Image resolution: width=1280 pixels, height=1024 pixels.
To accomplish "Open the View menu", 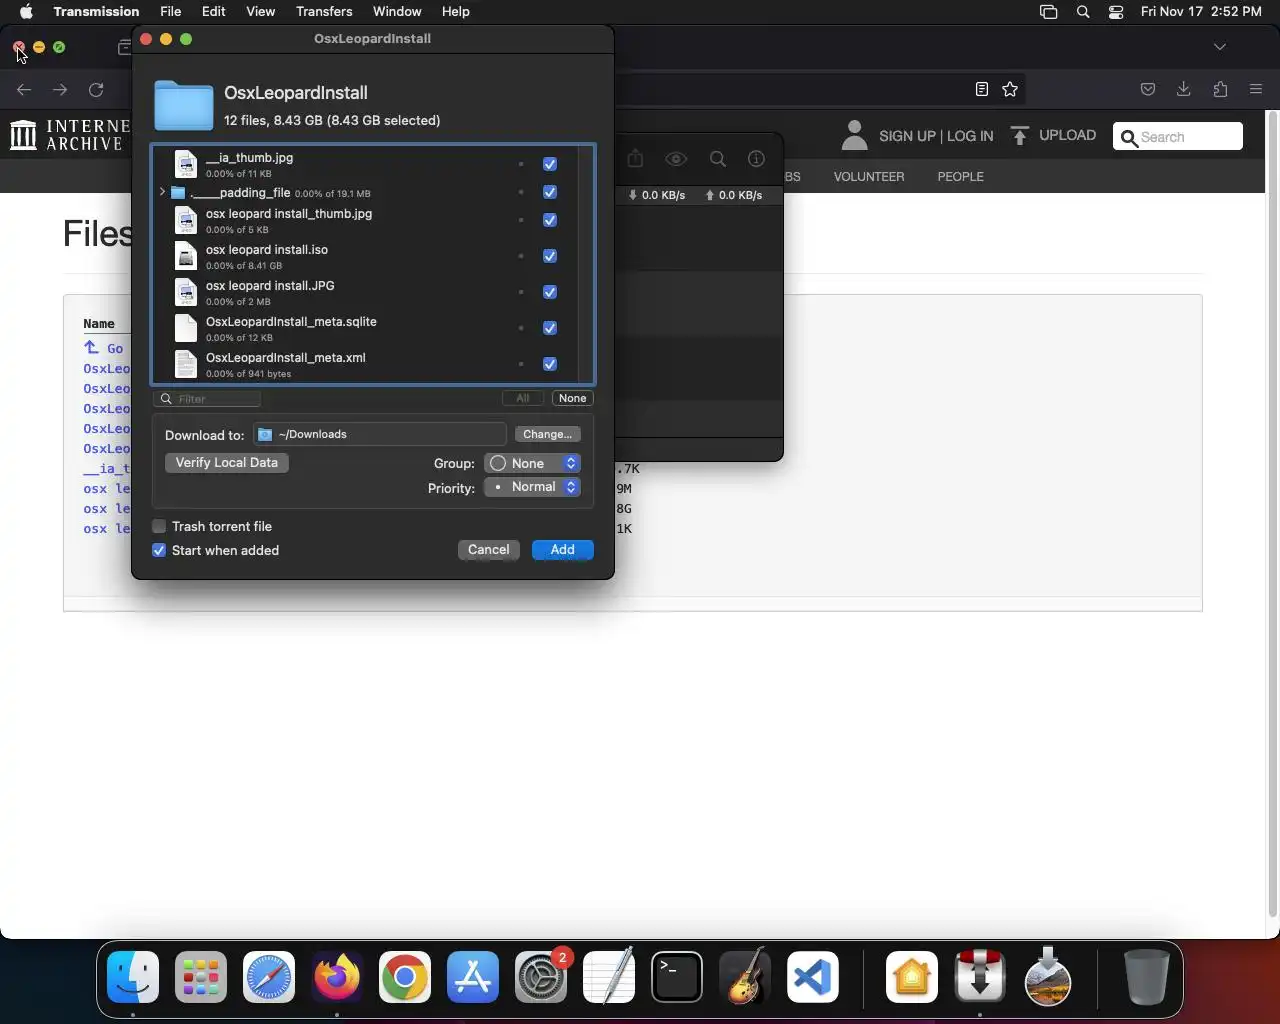I will click(x=260, y=11).
